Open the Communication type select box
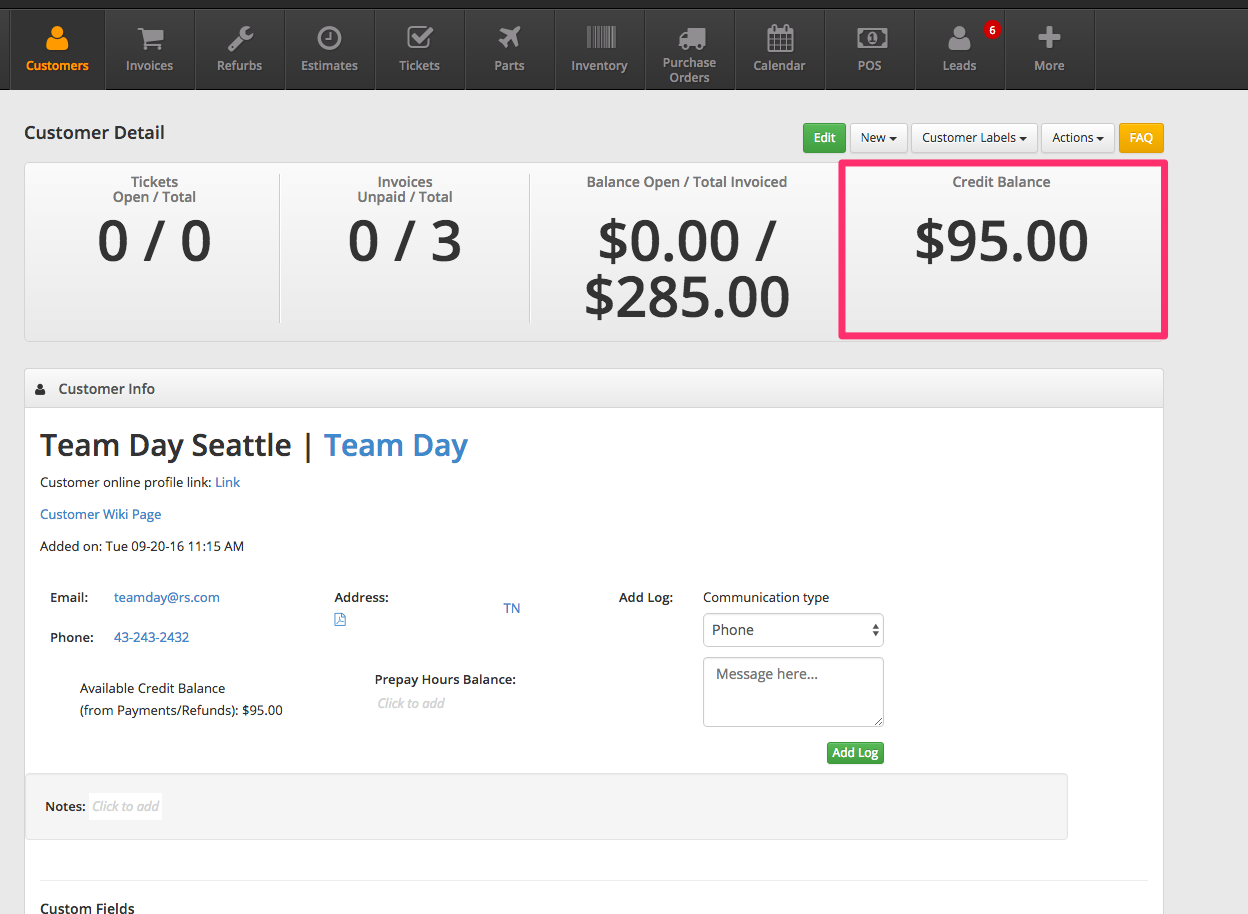Image resolution: width=1248 pixels, height=914 pixels. pos(793,630)
